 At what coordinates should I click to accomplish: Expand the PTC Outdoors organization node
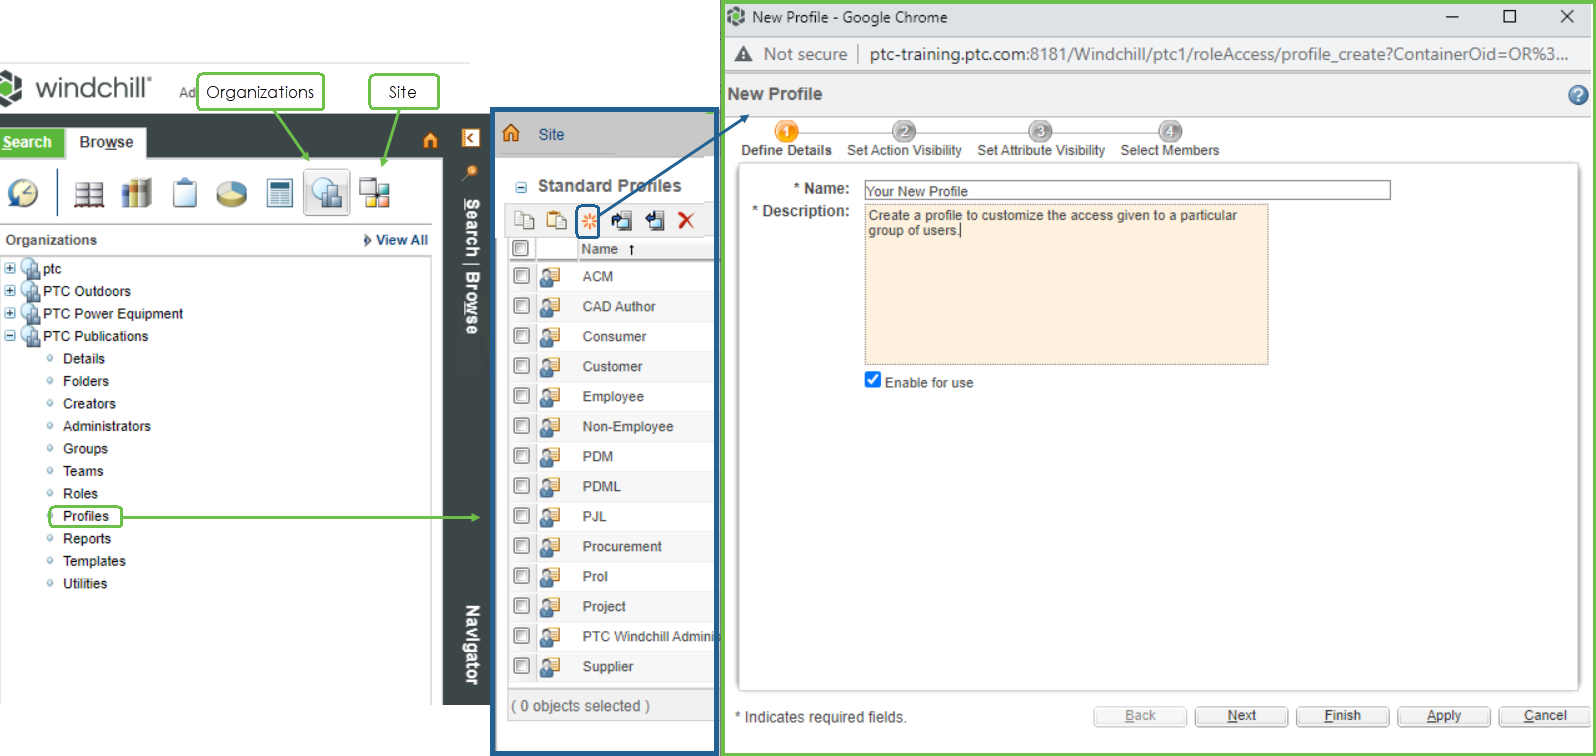click(x=10, y=290)
